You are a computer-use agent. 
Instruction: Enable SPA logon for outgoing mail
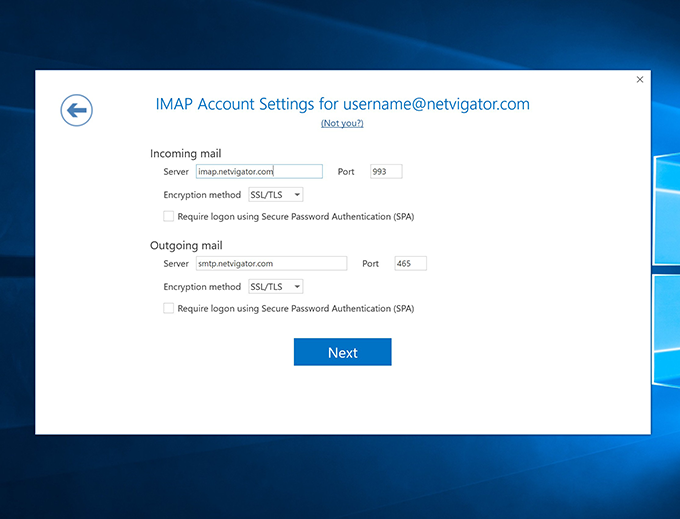(168, 308)
